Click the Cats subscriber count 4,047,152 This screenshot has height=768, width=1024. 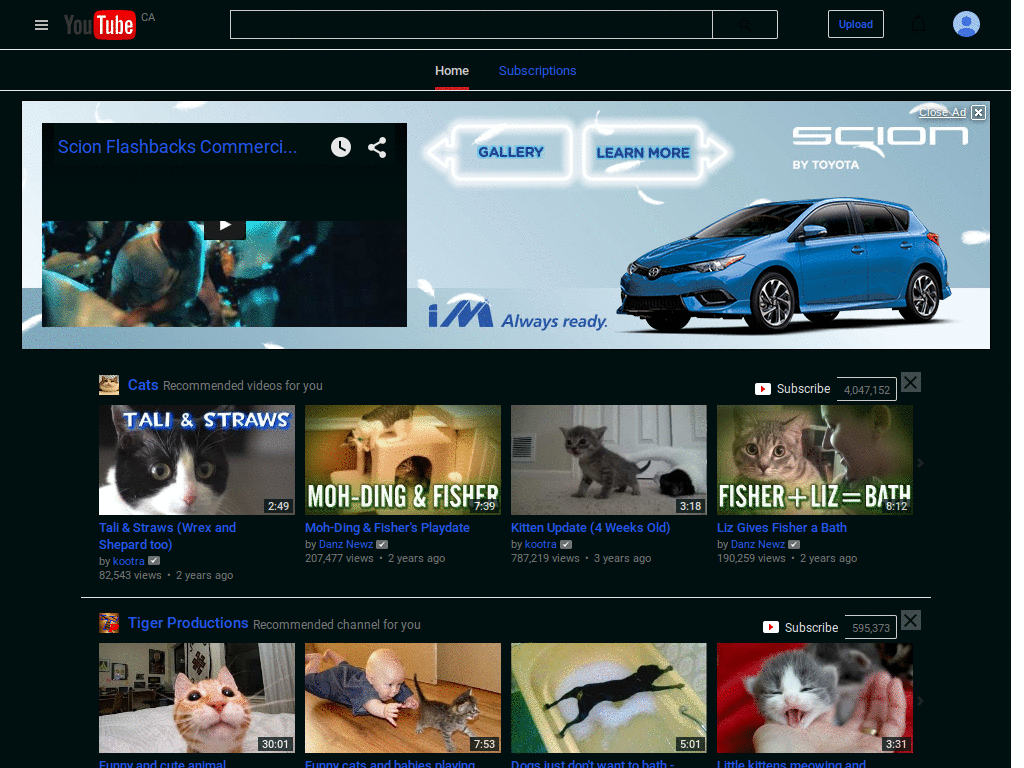(x=867, y=389)
